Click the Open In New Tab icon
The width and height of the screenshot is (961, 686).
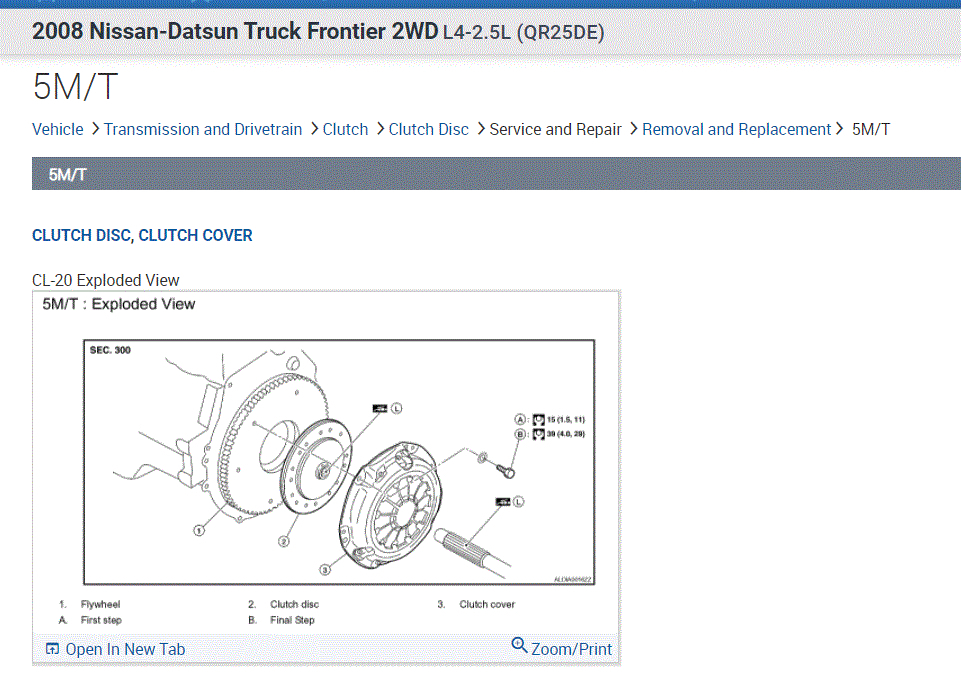pyautogui.click(x=51, y=648)
